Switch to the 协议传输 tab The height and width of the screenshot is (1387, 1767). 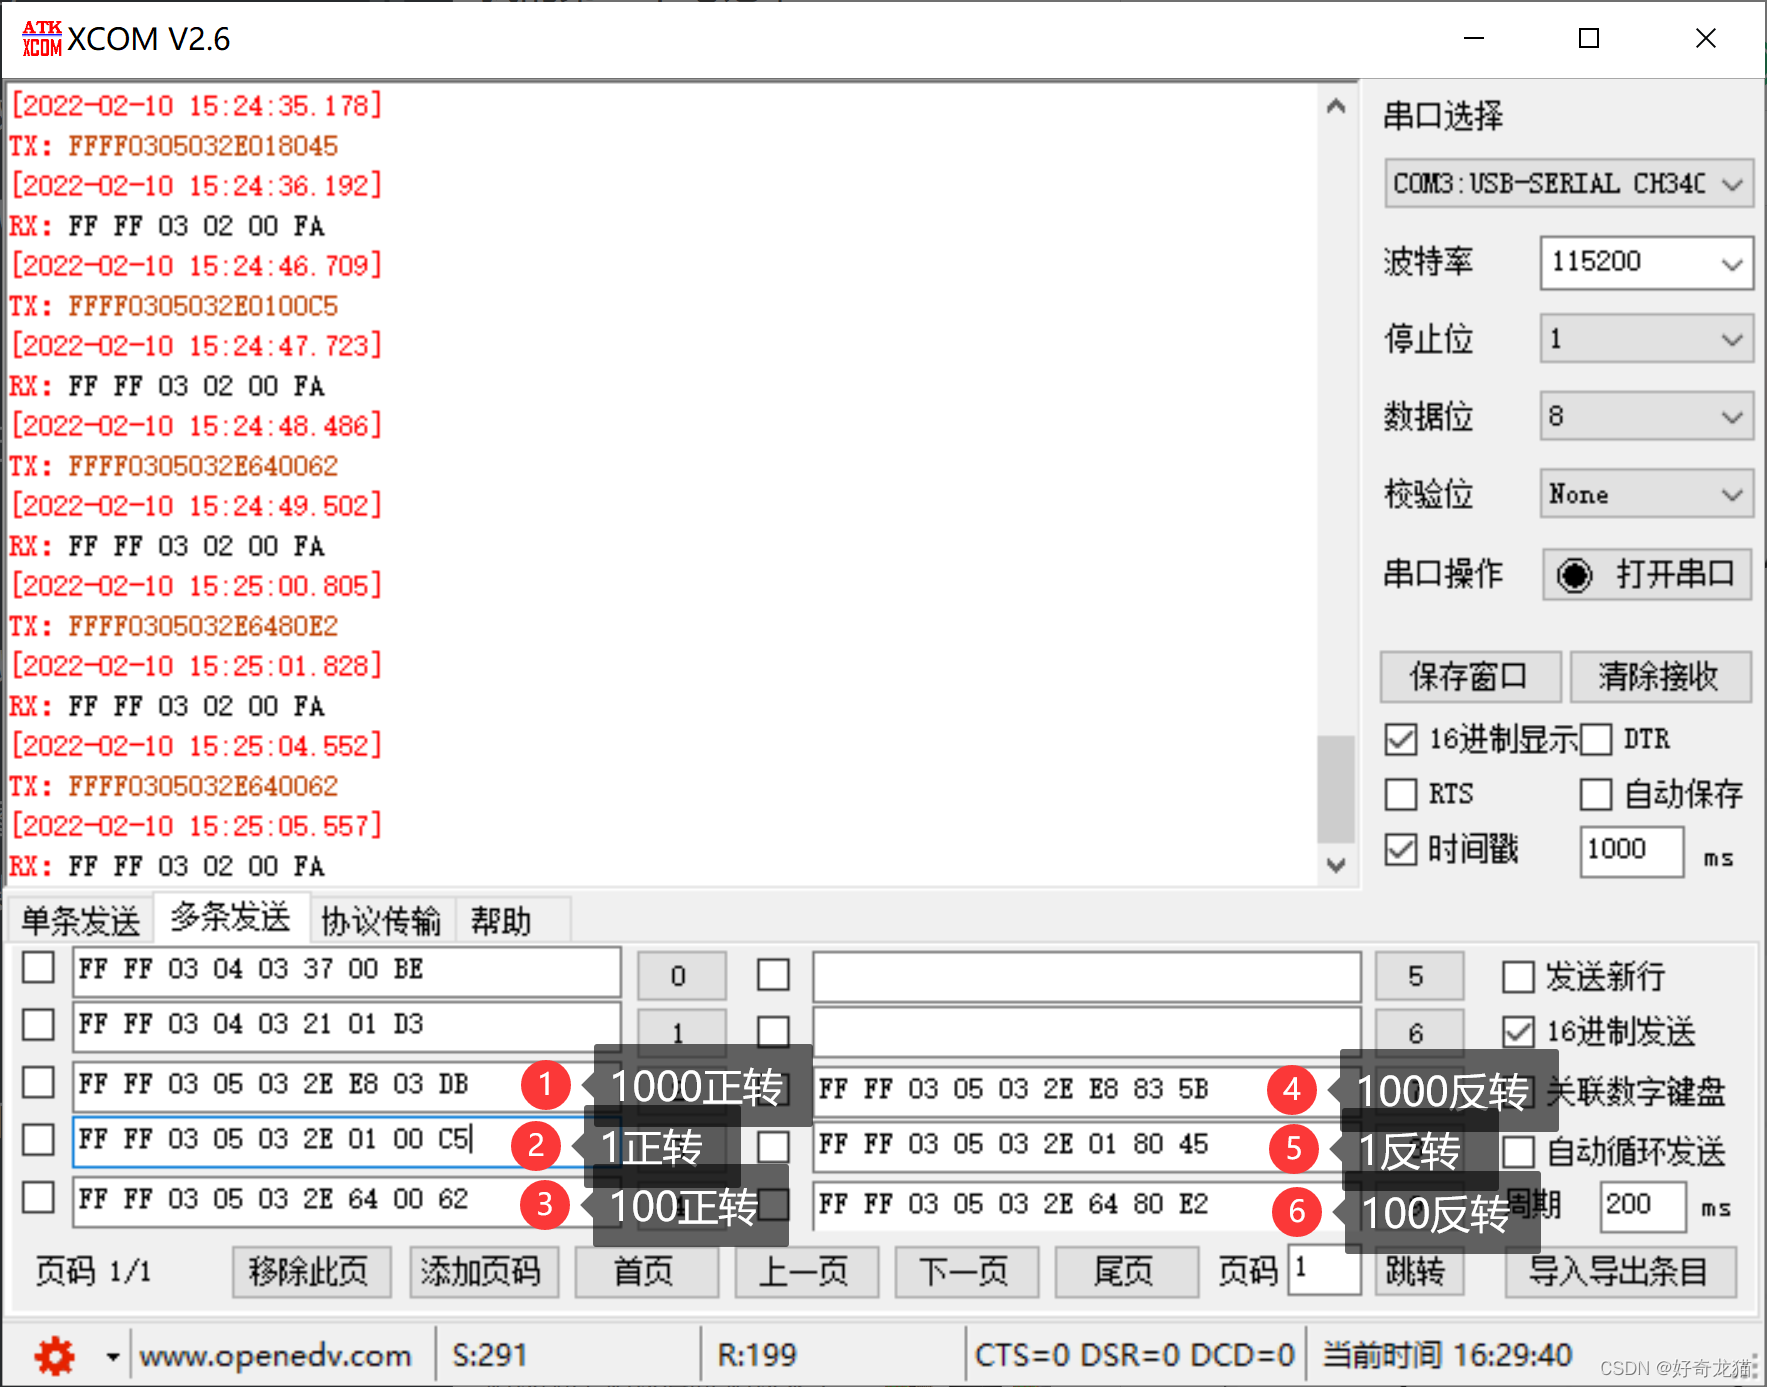coord(381,921)
